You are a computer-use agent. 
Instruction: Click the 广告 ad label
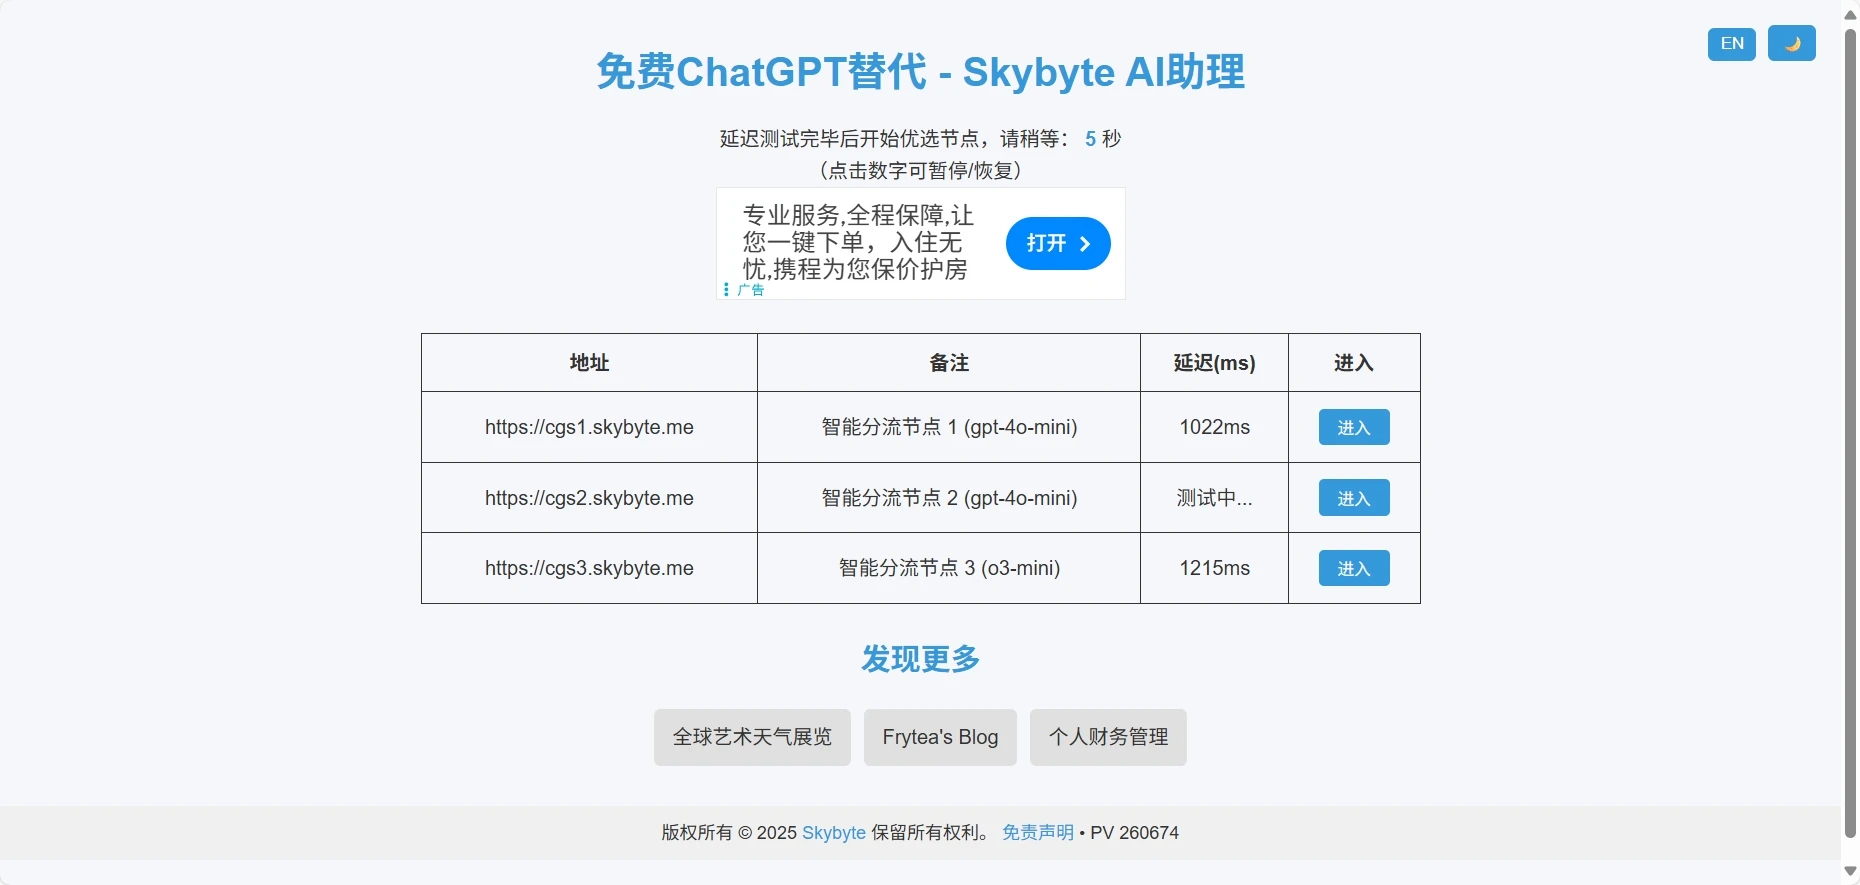tap(751, 290)
